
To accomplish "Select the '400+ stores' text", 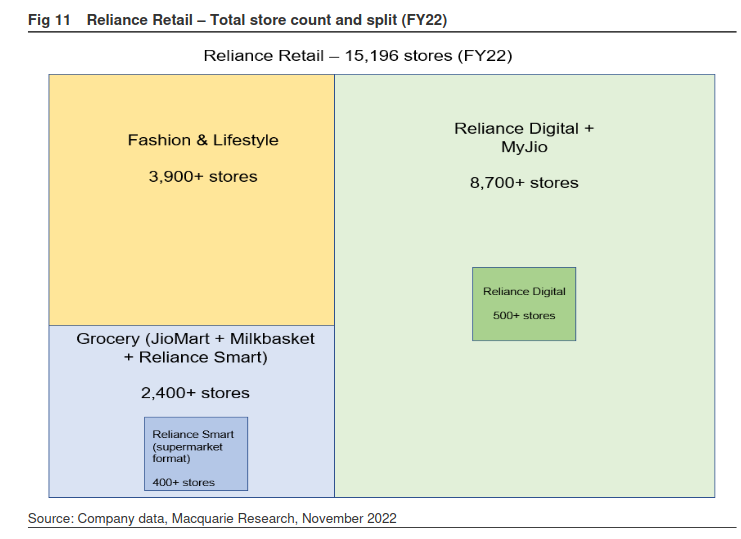I will (183, 482).
